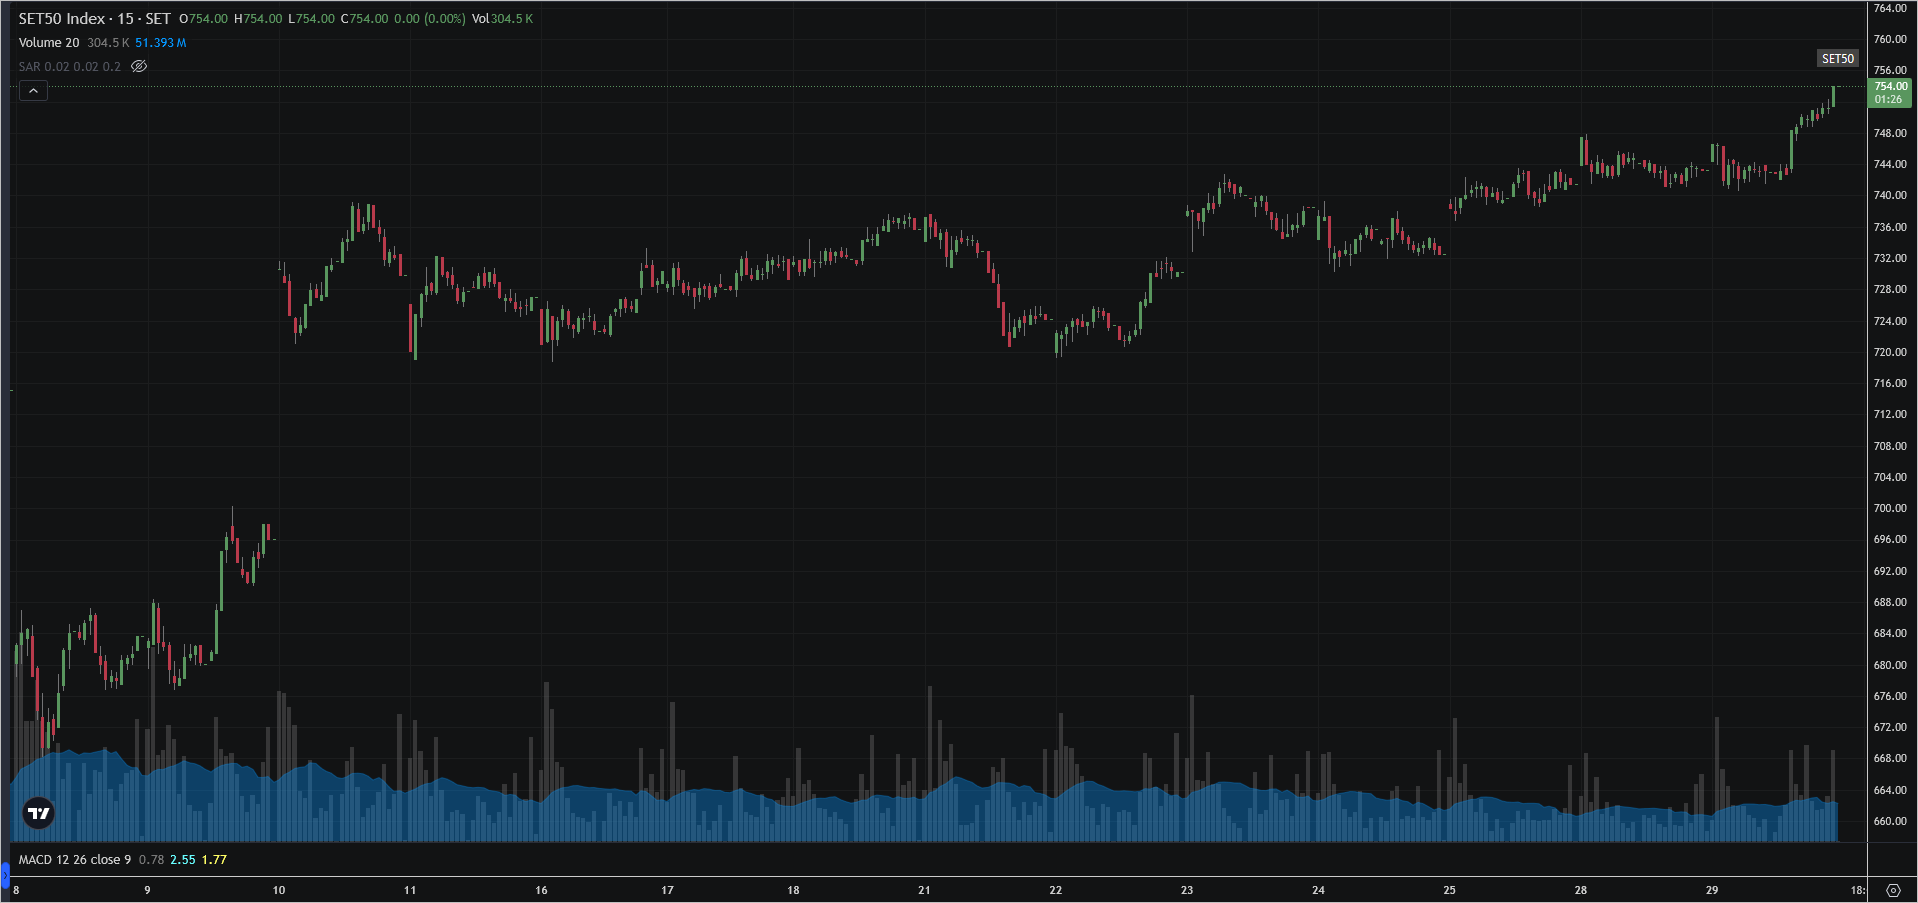Click the 720.00 price scale label
Screen dimensions: 1918x903
click(x=1889, y=352)
